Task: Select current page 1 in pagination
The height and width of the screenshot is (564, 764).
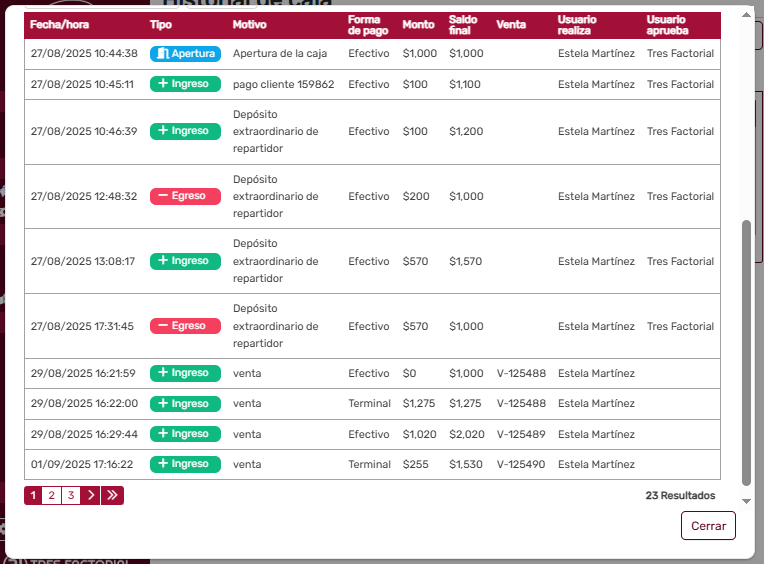Action: 33,495
